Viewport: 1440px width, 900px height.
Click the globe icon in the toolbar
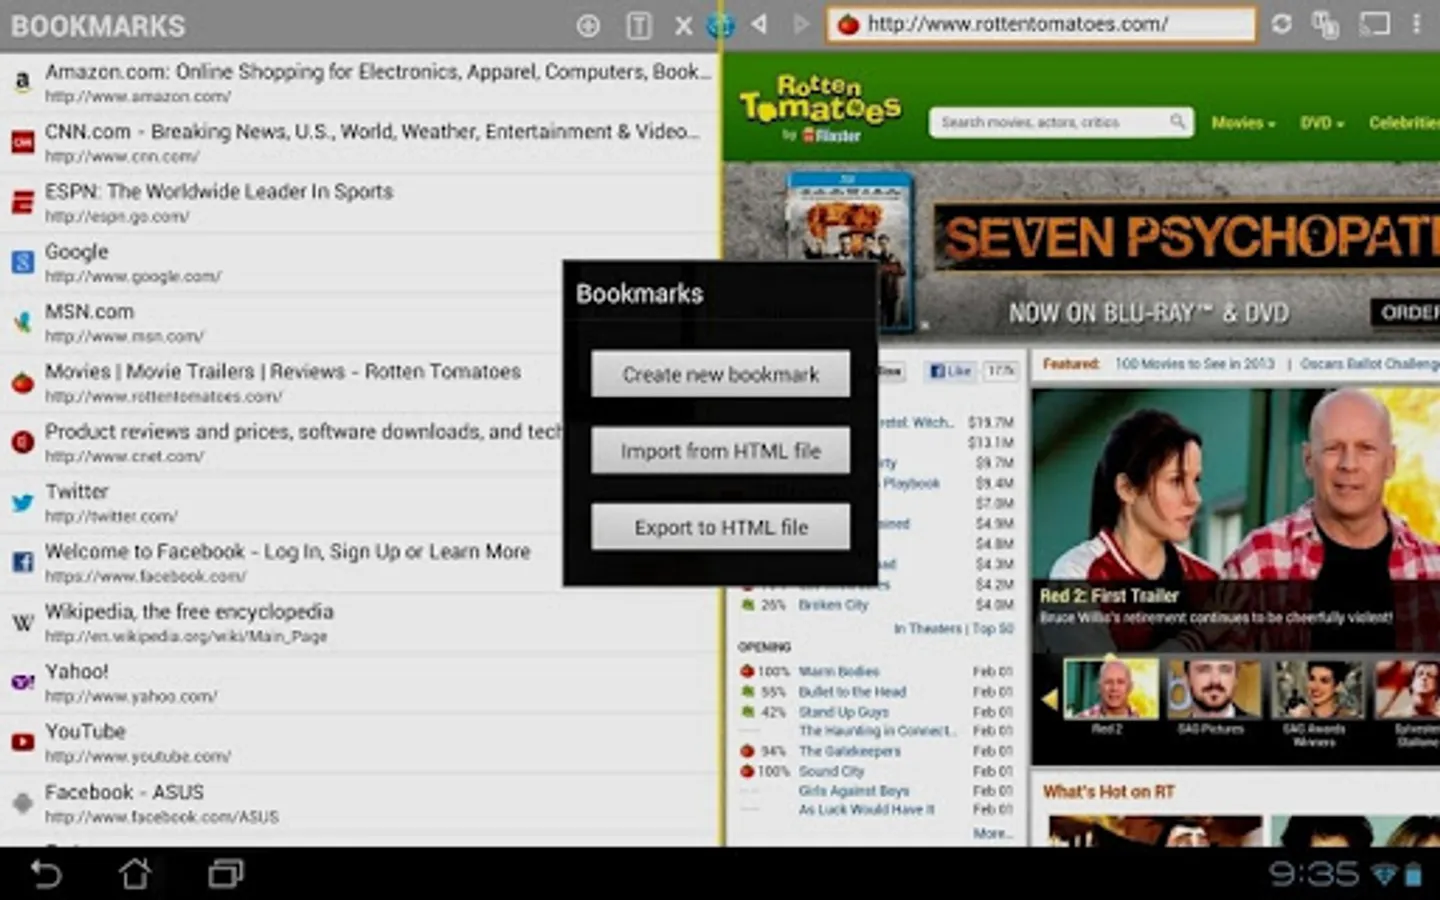[x=720, y=25]
